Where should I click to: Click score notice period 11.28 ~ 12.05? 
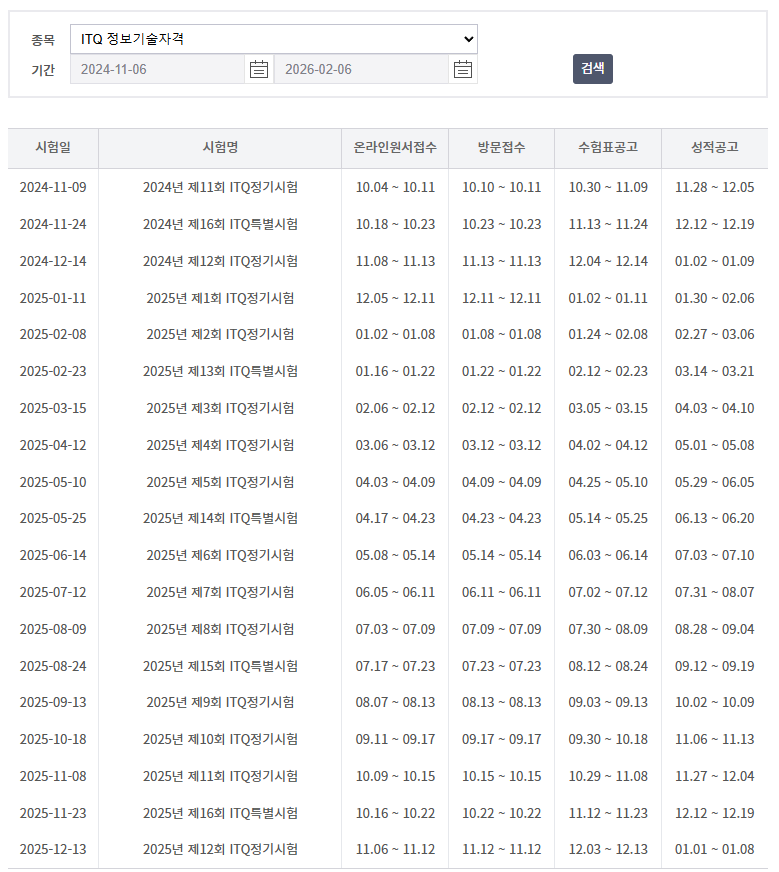(715, 187)
